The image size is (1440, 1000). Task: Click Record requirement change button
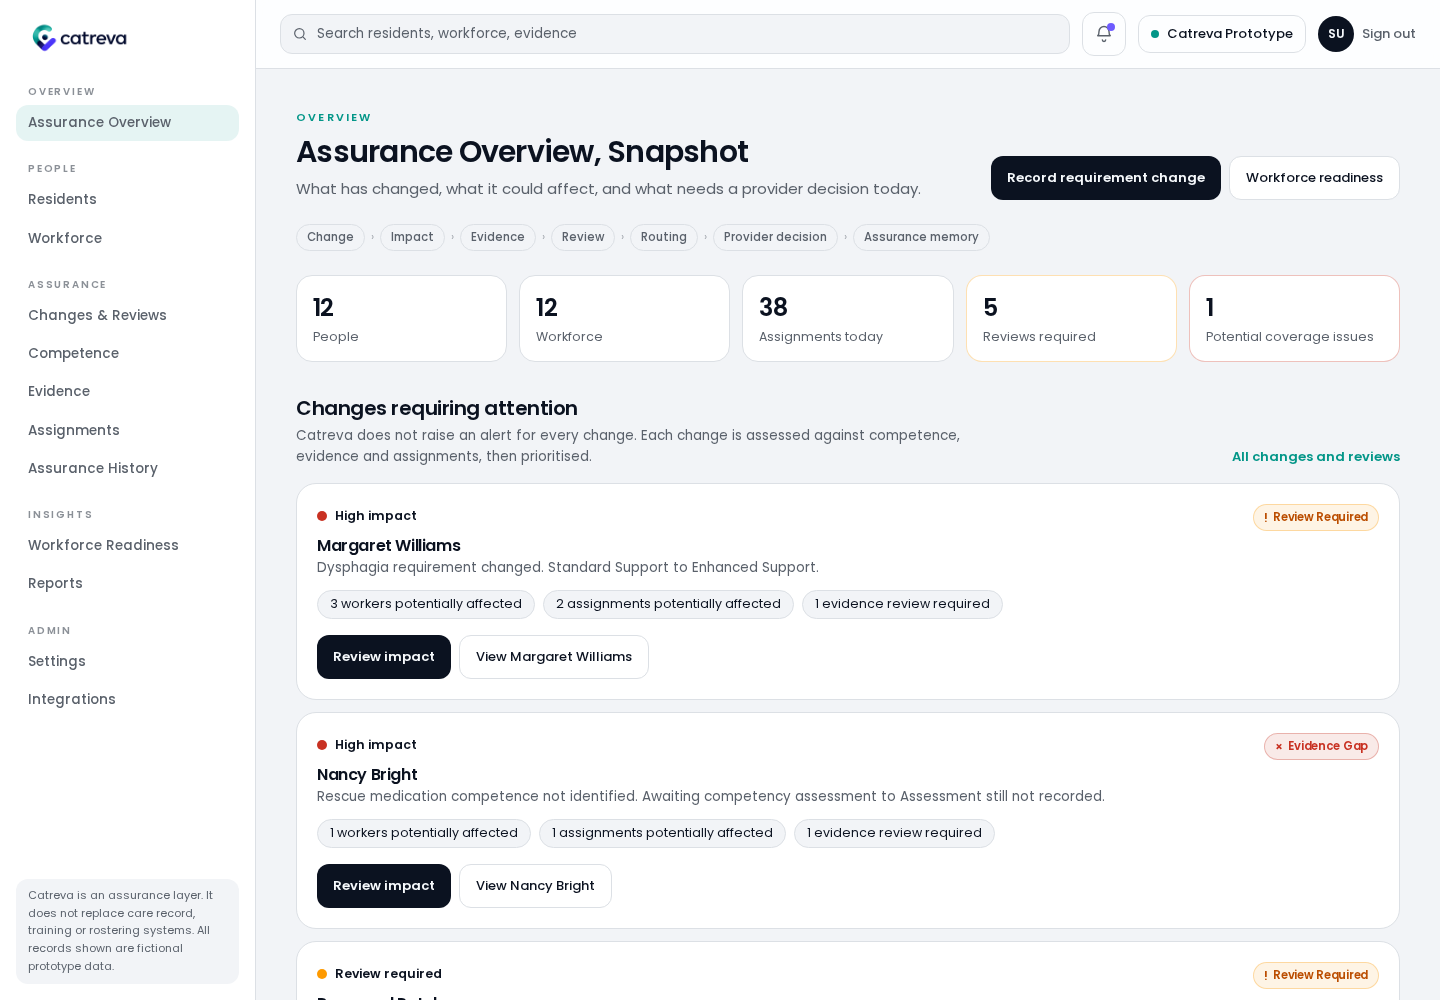click(1106, 178)
